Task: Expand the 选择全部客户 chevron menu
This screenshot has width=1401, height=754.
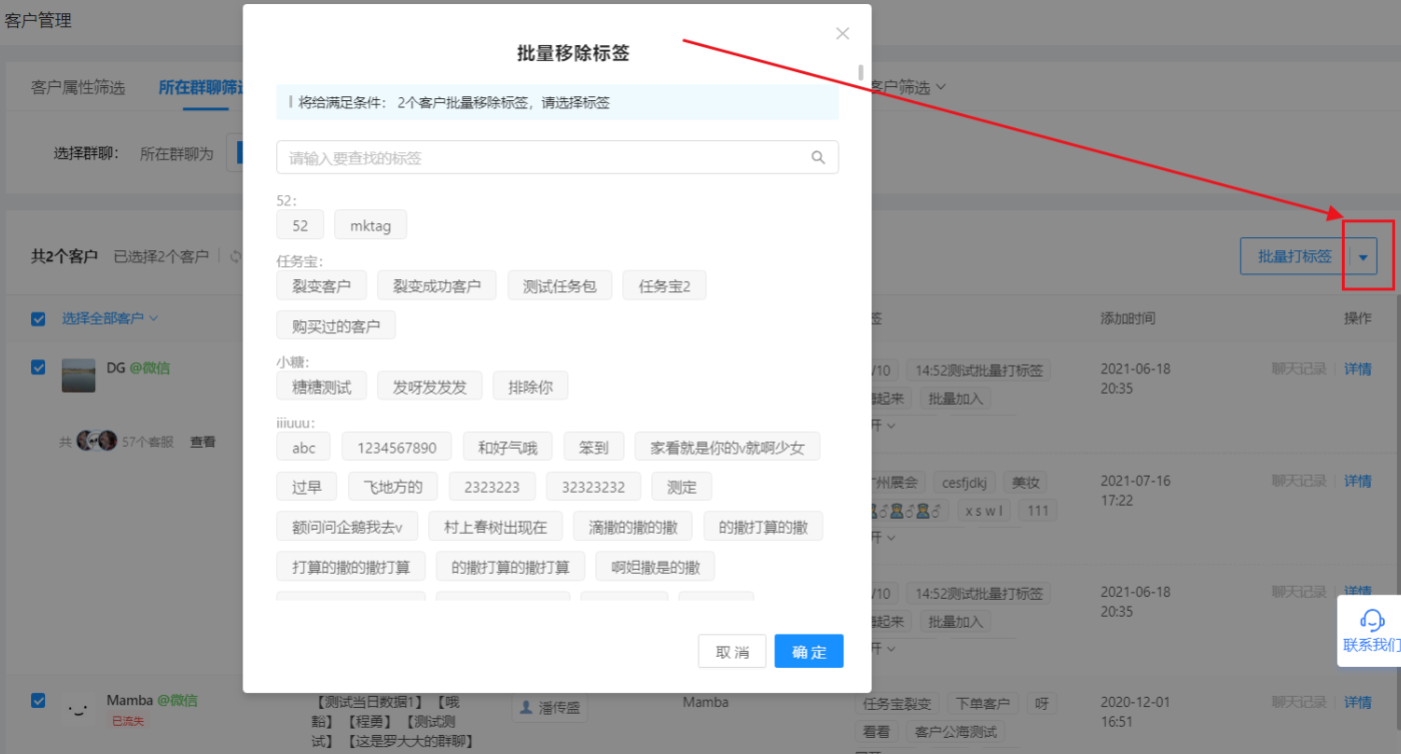Action: coord(154,319)
